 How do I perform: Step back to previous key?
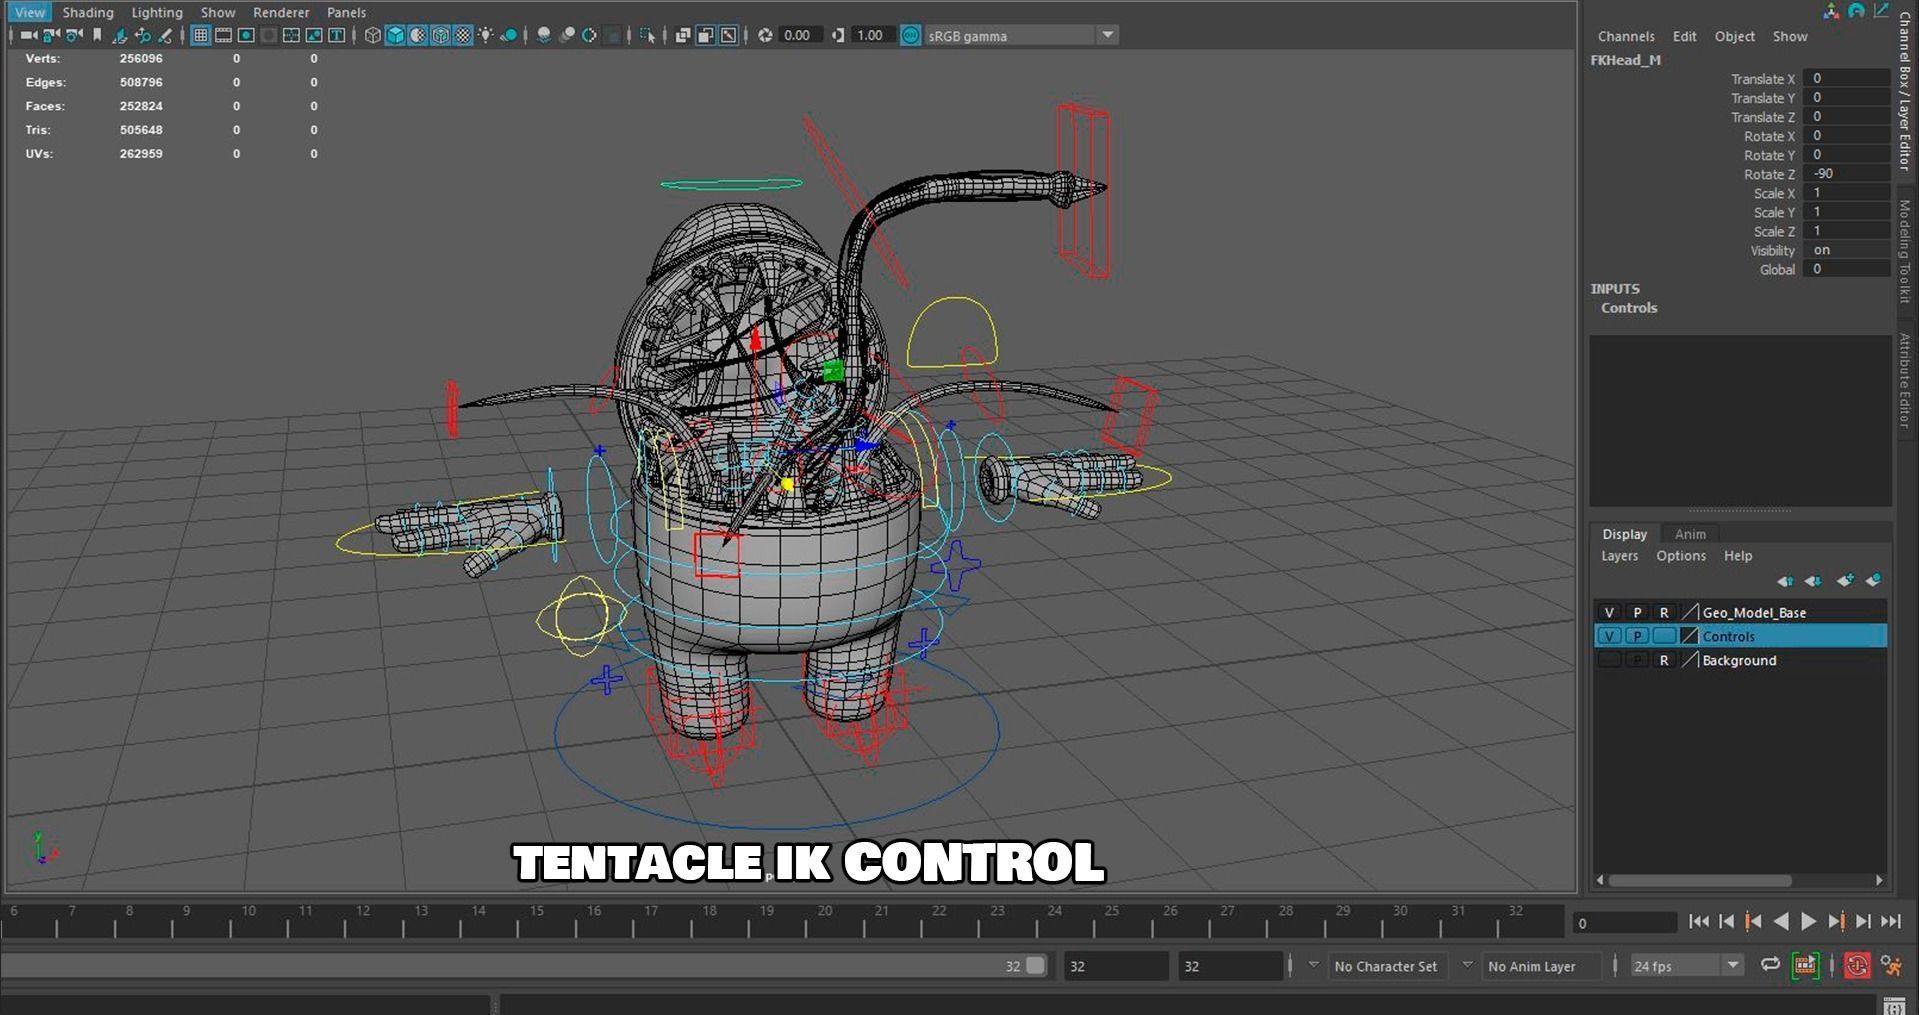click(x=1753, y=922)
